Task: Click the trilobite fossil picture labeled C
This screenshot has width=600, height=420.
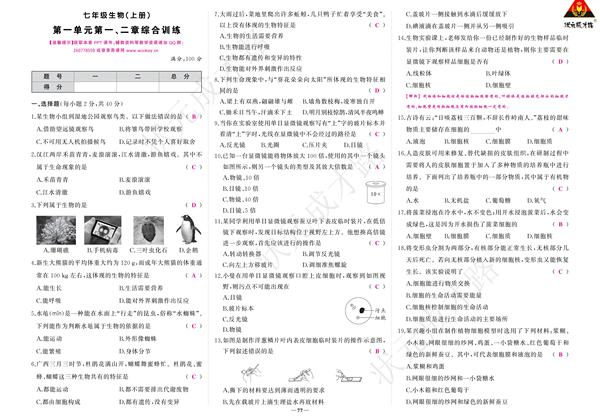Action: point(148,230)
